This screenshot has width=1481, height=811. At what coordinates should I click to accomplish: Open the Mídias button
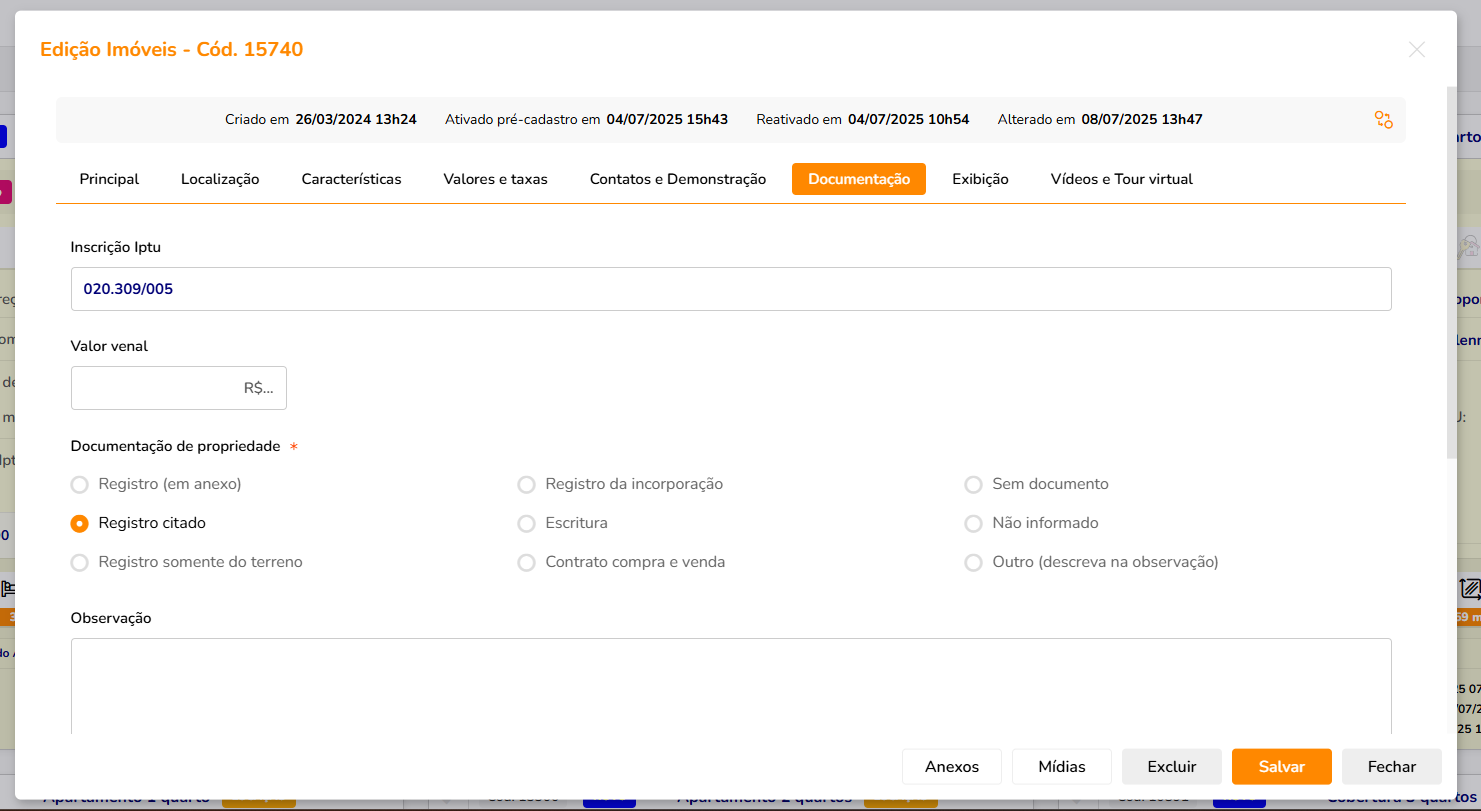tap(1061, 767)
